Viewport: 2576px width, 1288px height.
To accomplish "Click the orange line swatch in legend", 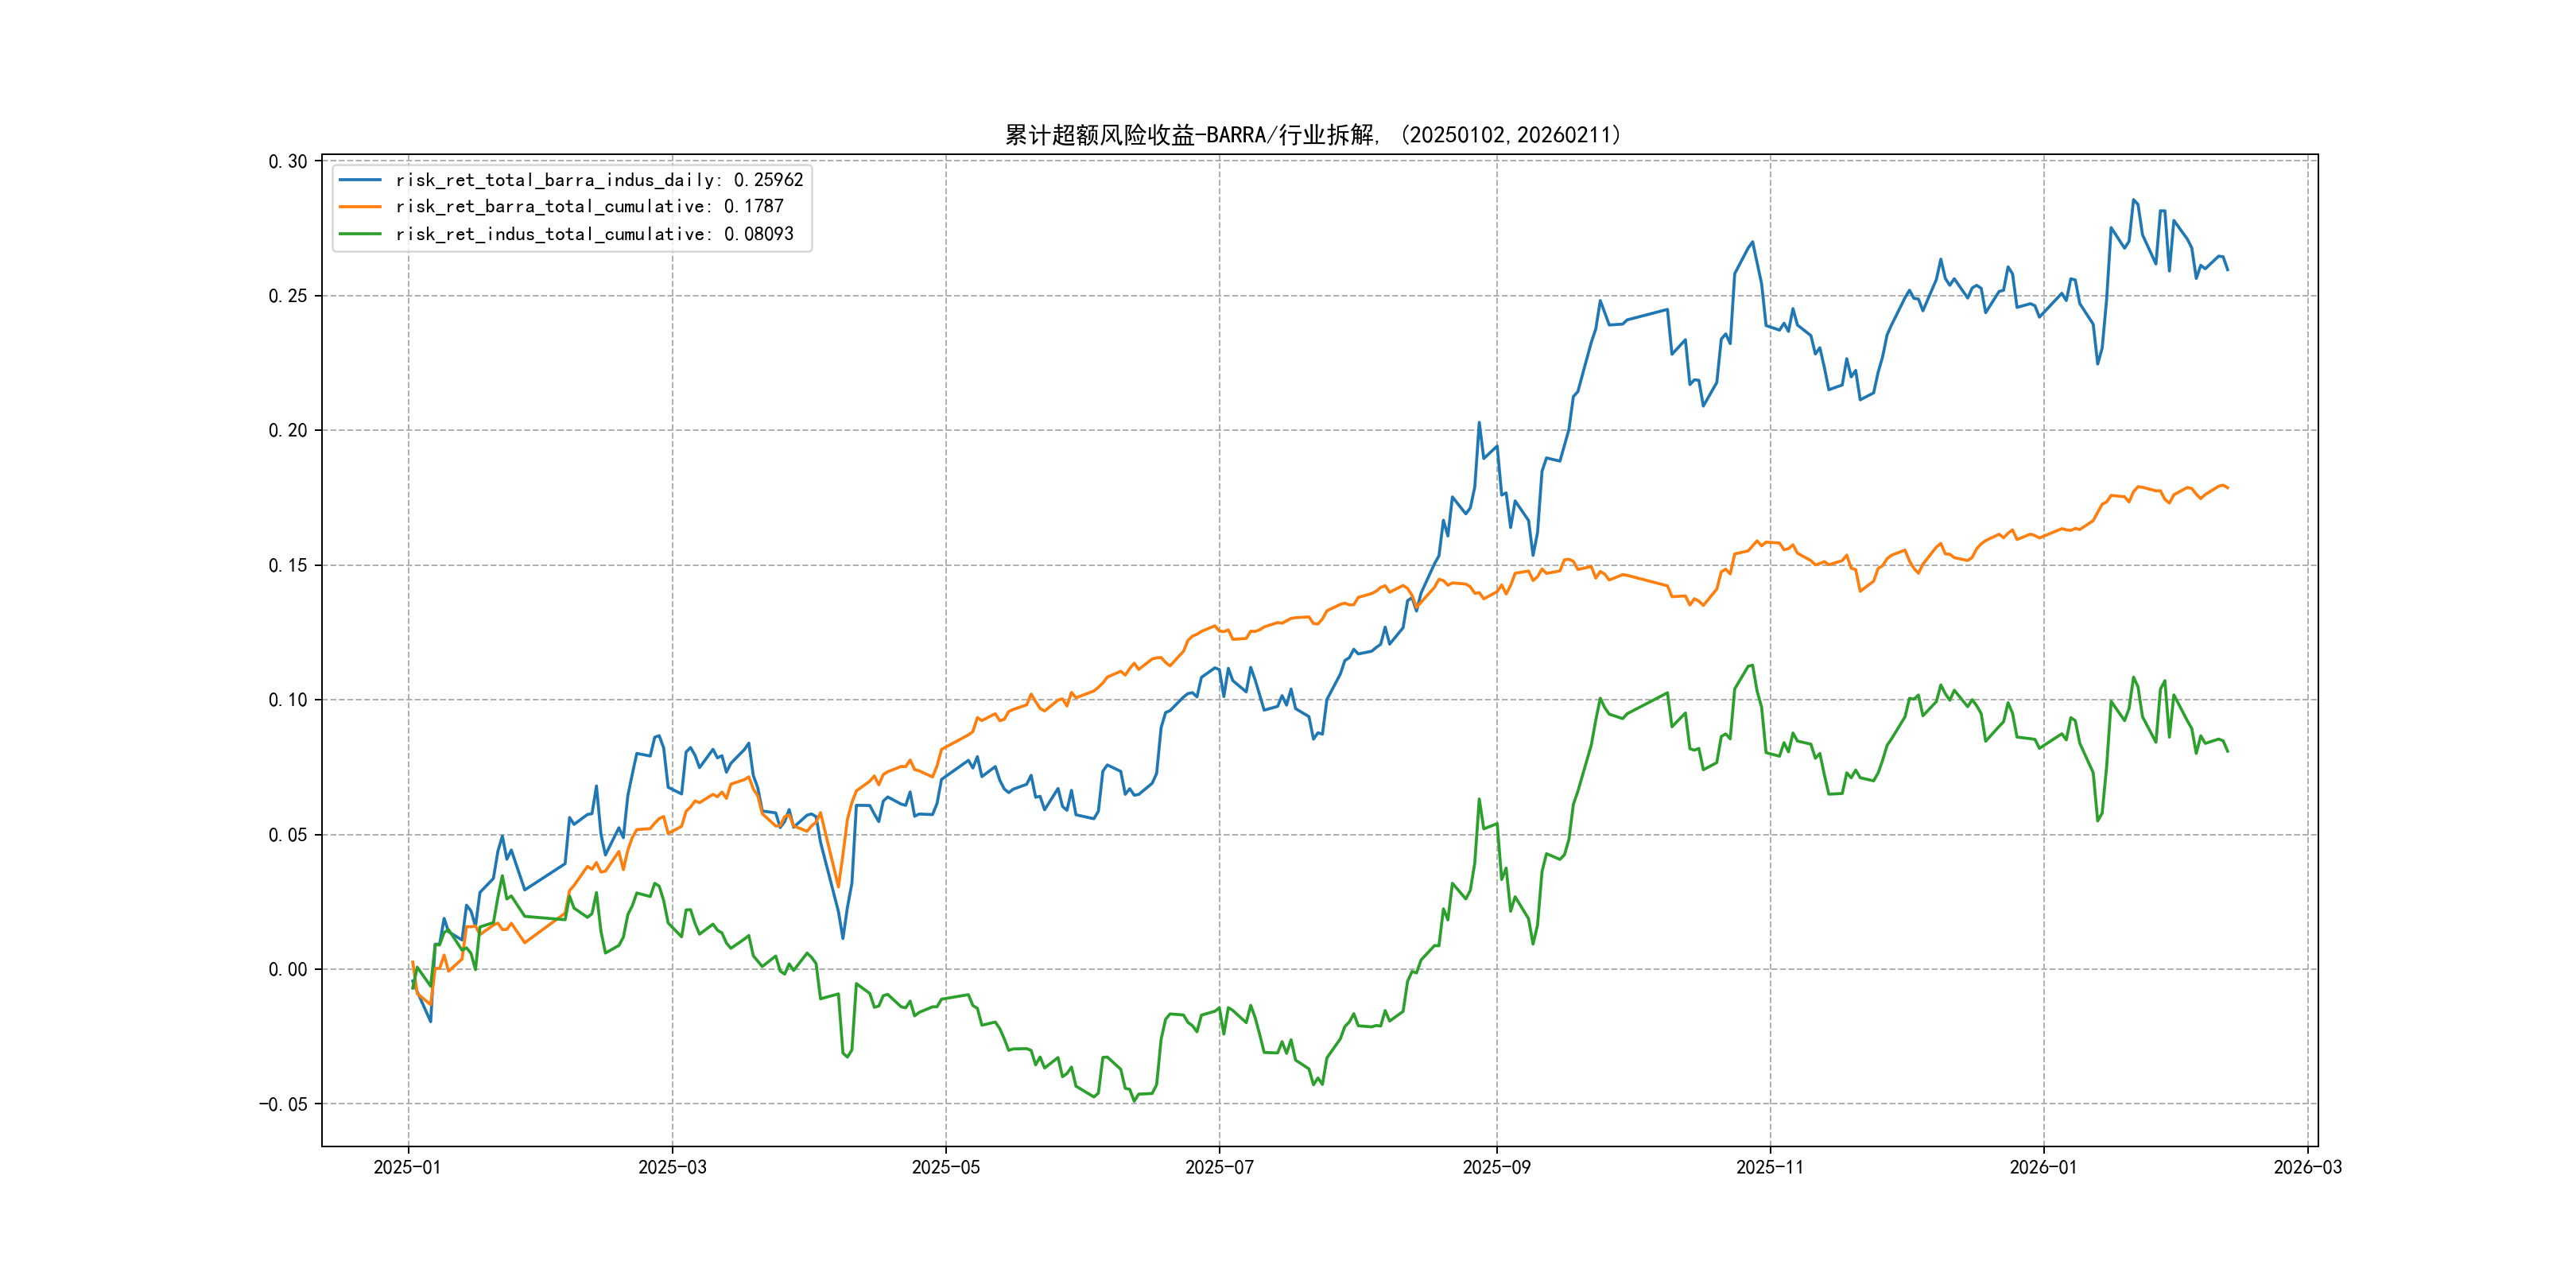I will click(360, 207).
